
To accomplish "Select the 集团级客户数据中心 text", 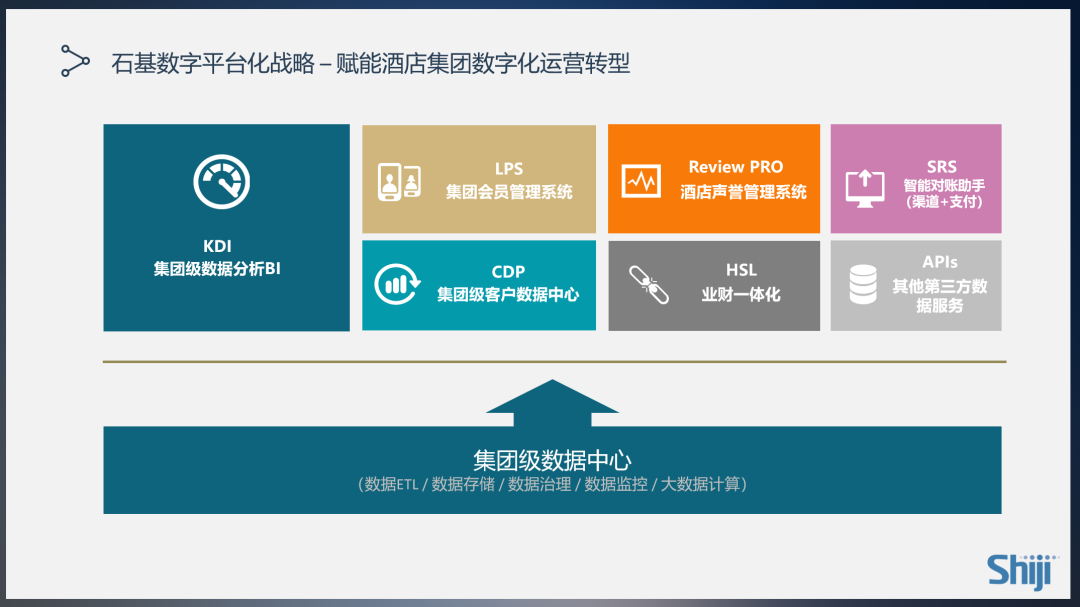I will pos(508,295).
